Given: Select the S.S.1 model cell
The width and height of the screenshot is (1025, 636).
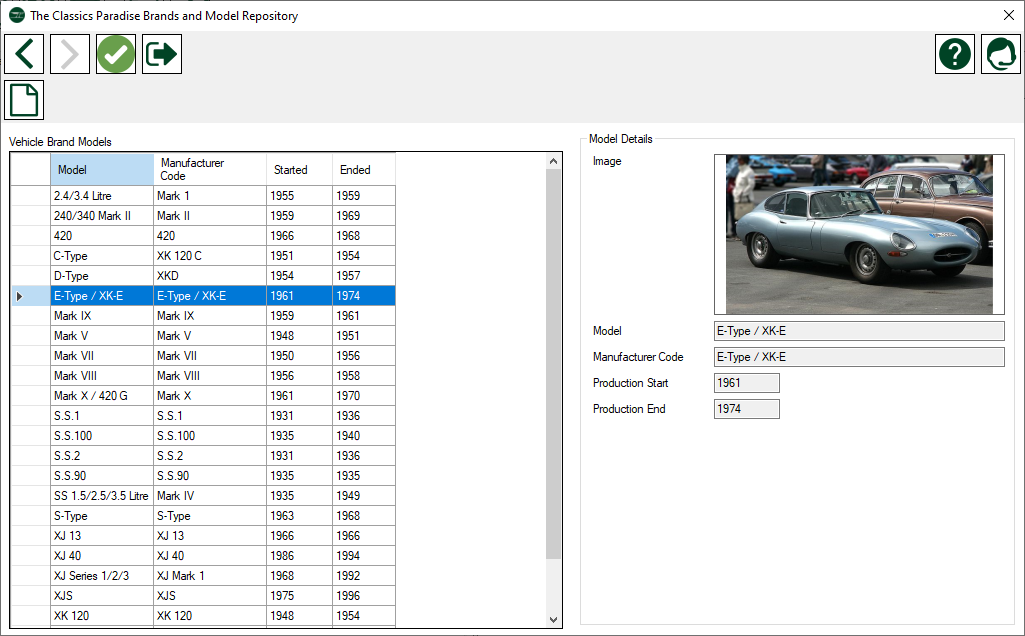Looking at the screenshot, I should point(102,416).
